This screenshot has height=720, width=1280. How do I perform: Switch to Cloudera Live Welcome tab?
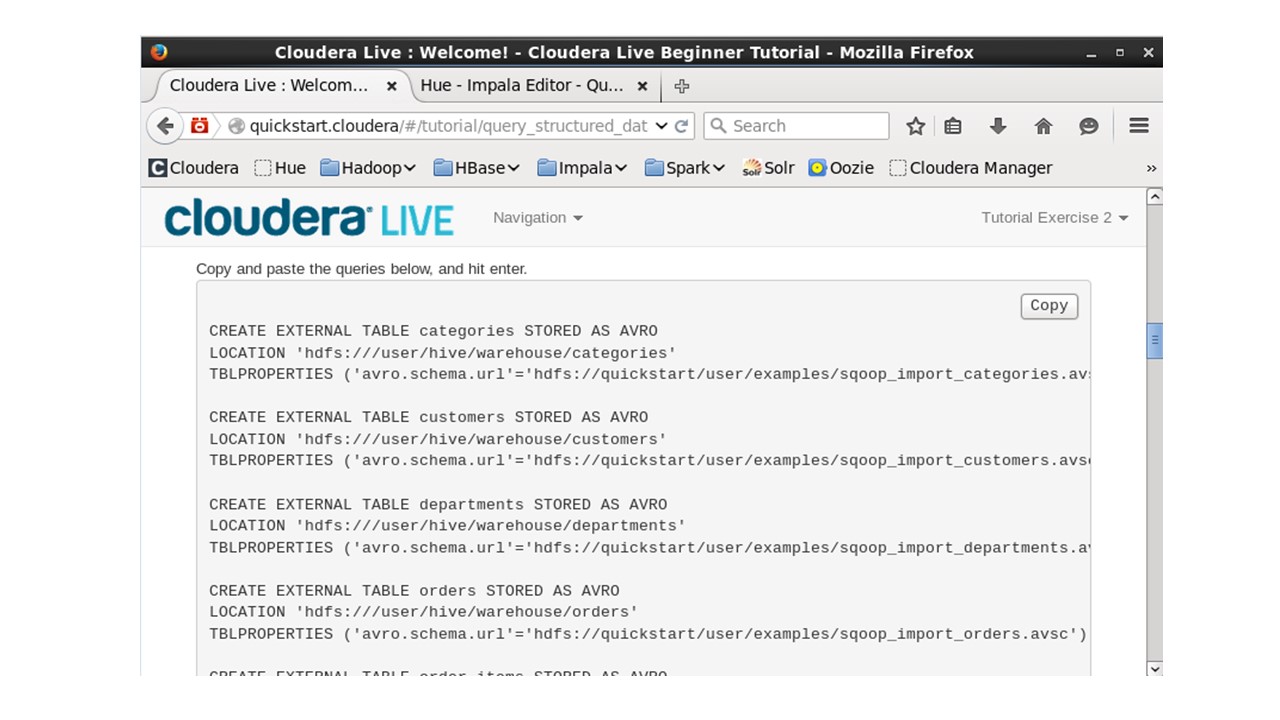click(269, 86)
